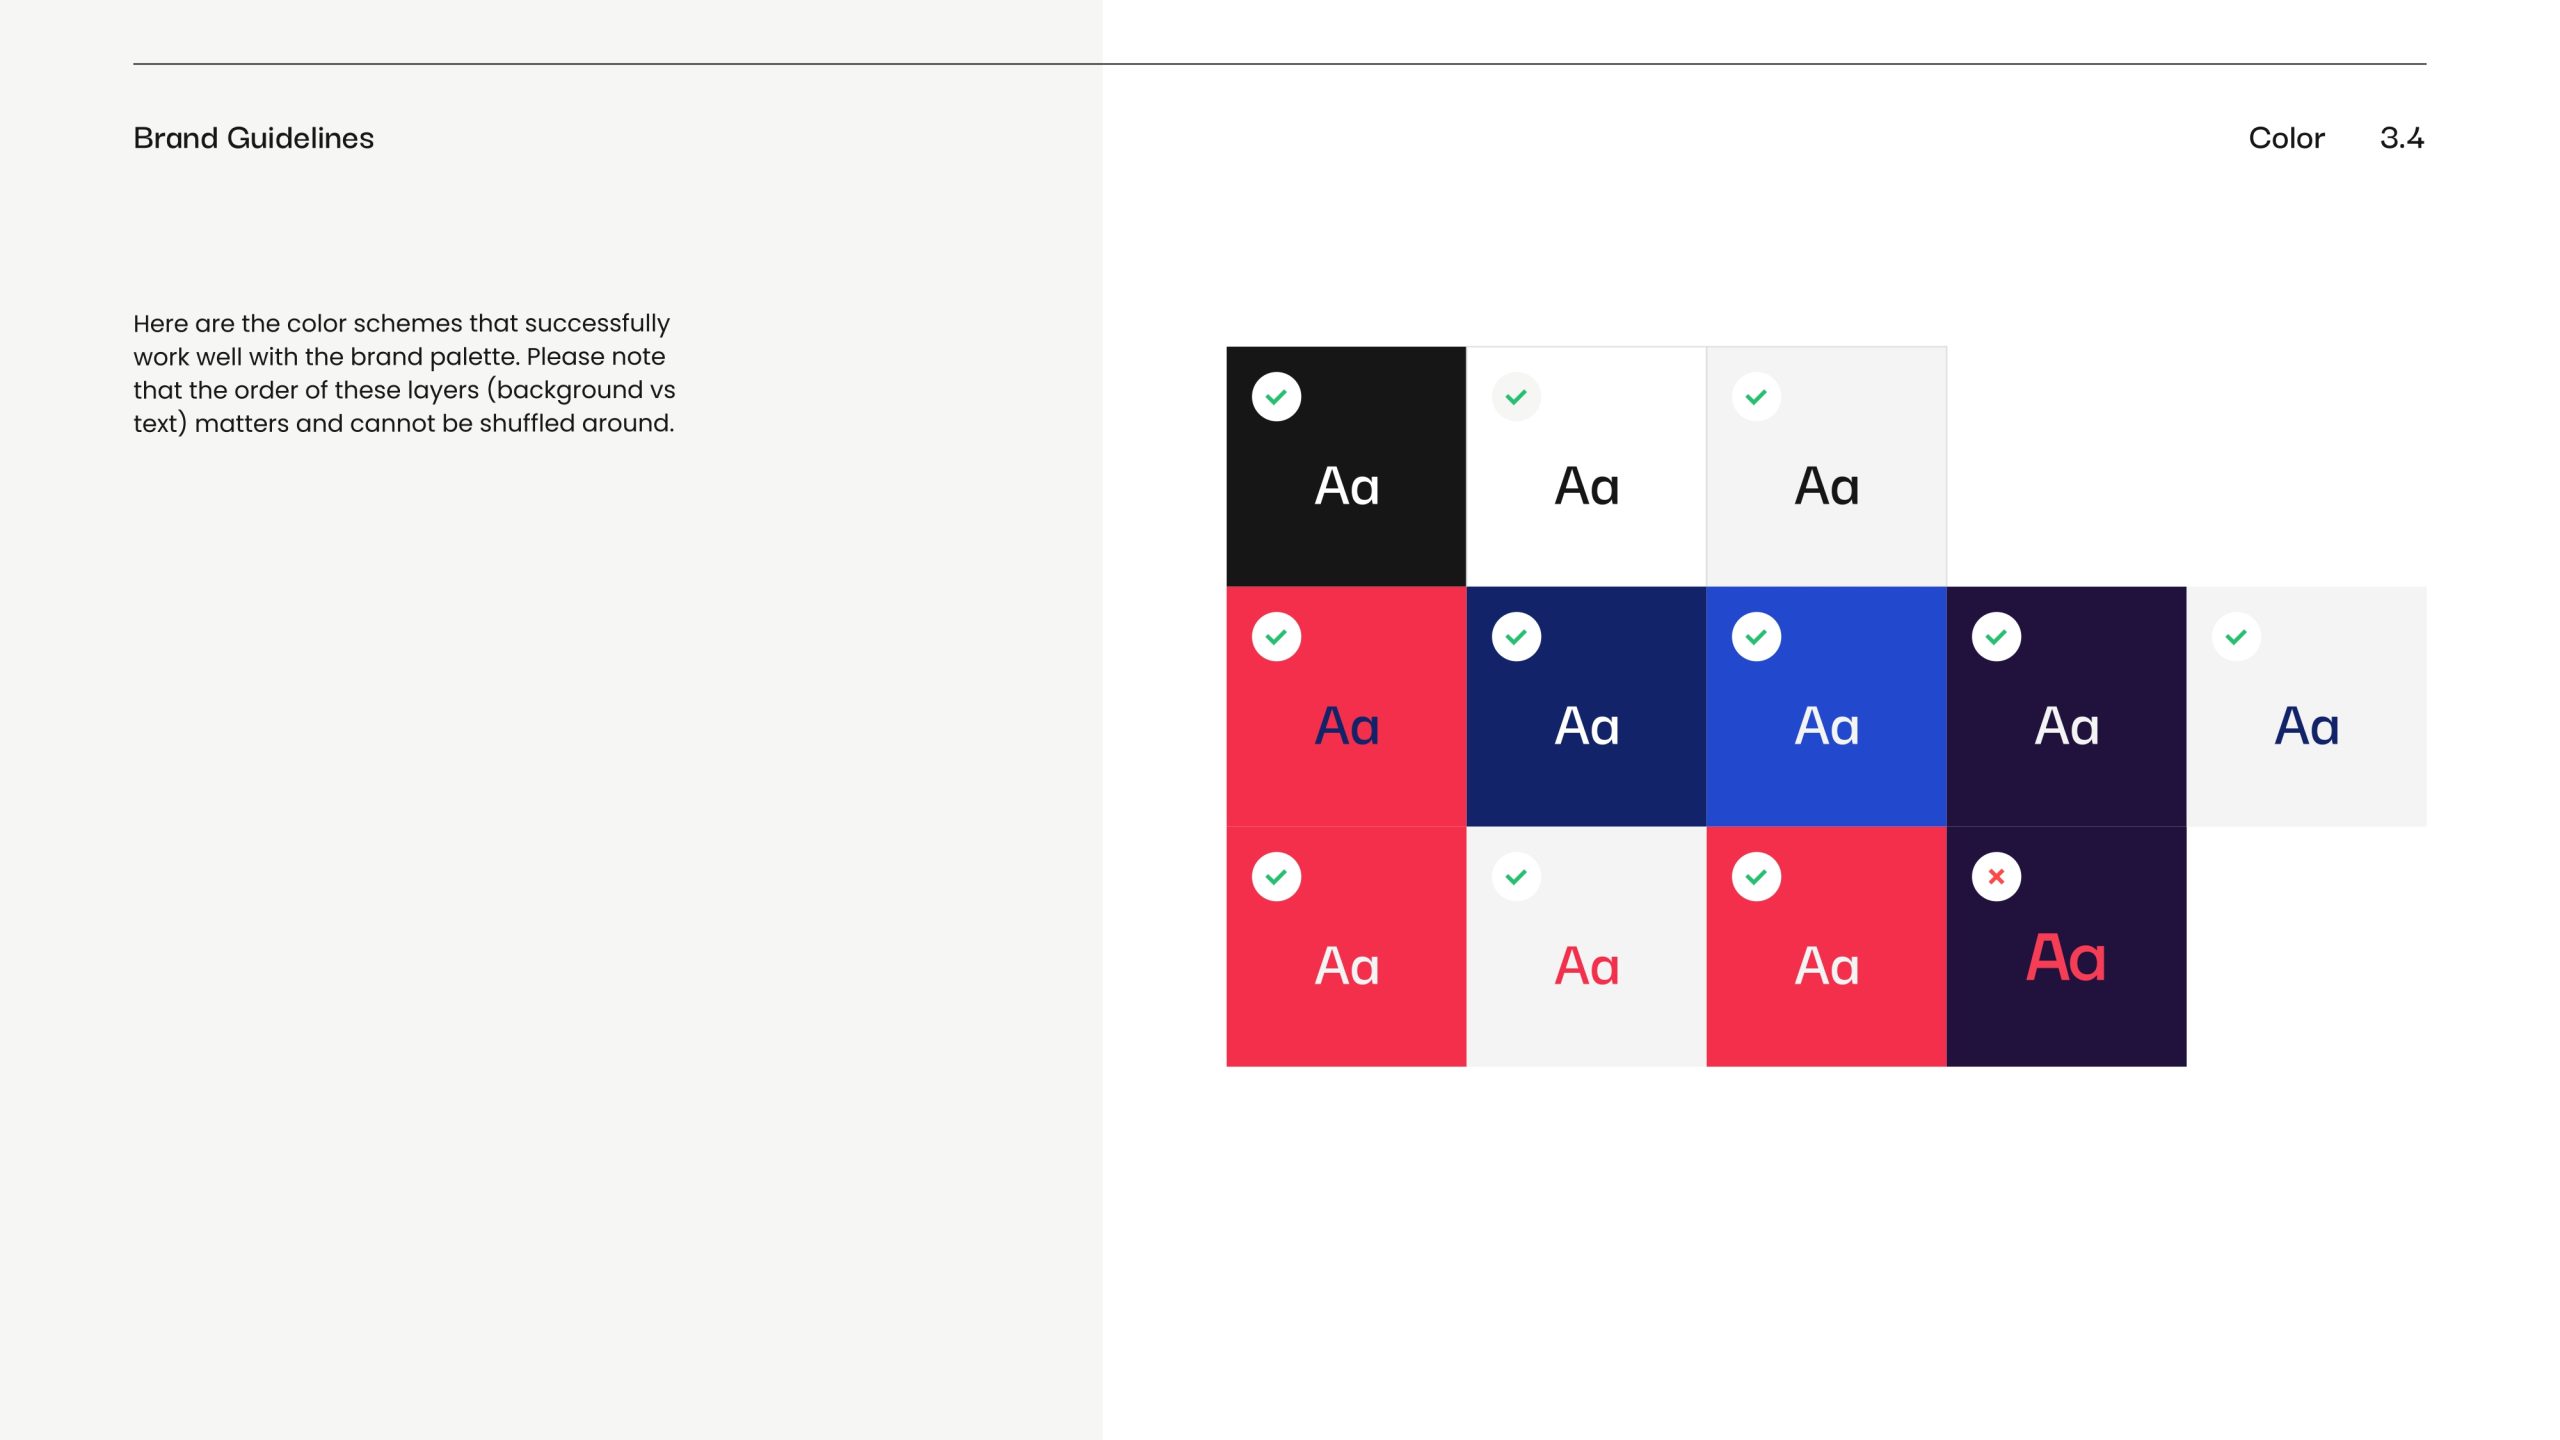Click the navy Aa text on the grey swatch

click(x=2306, y=726)
